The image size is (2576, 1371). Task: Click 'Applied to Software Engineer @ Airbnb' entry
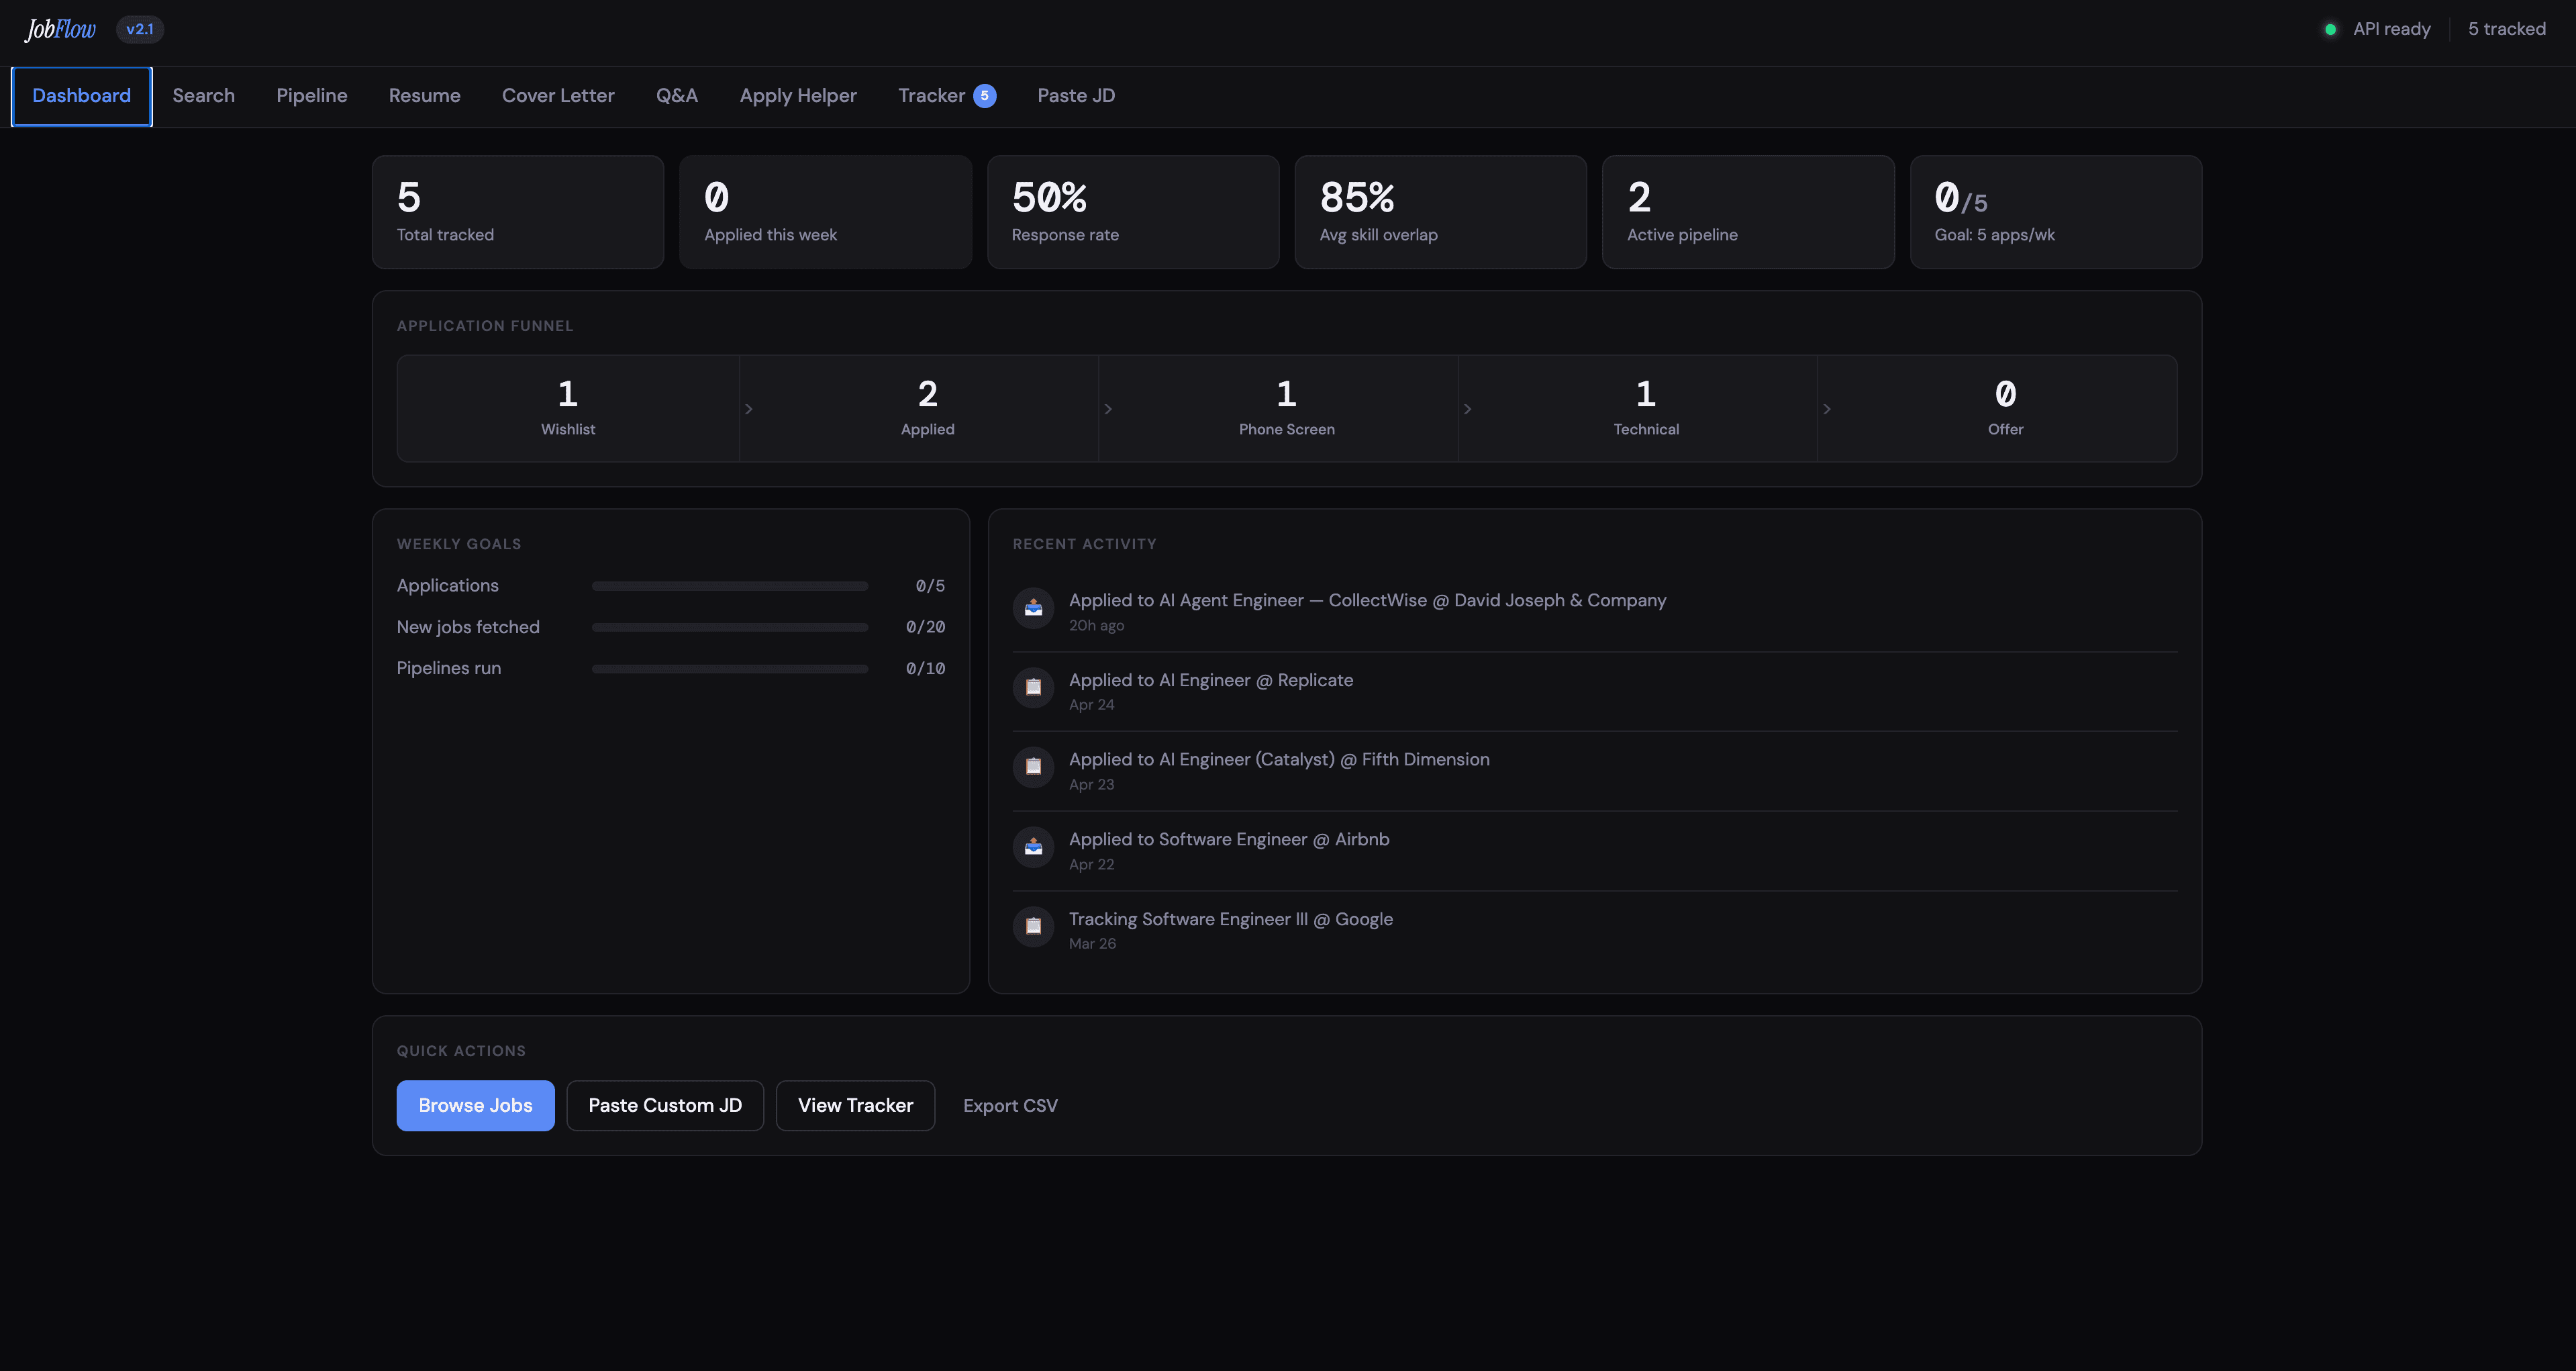[1595, 850]
